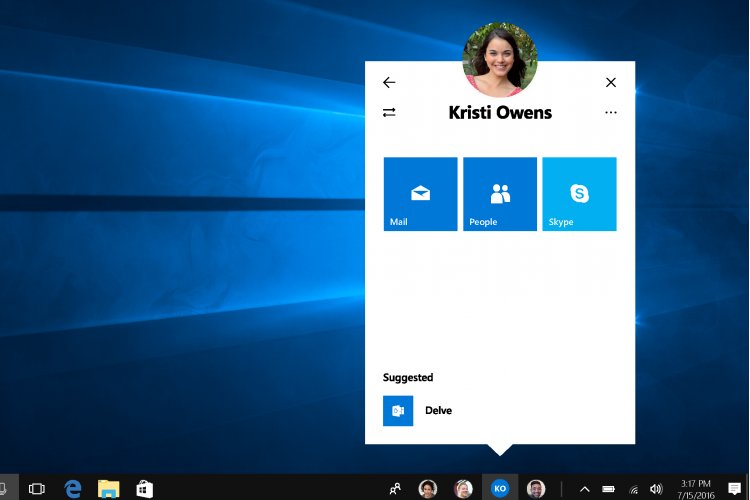Open File Explorer from the taskbar
This screenshot has width=750, height=500.
pos(109,489)
